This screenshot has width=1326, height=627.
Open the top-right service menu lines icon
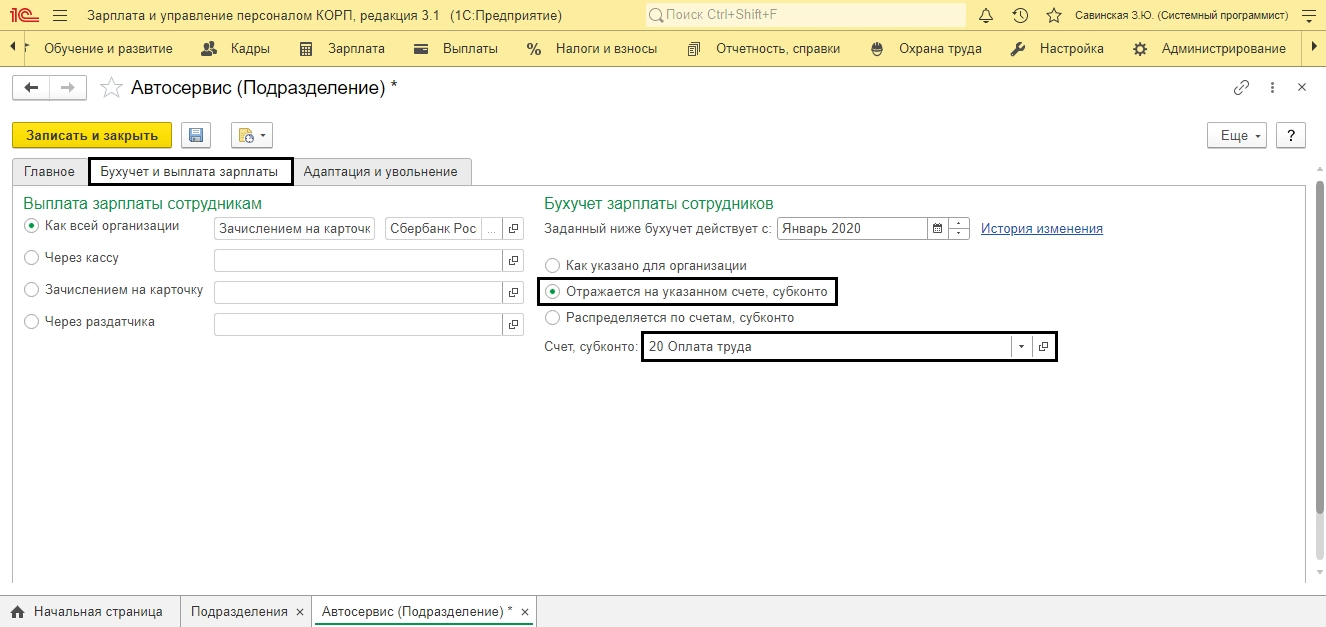[x=1307, y=16]
